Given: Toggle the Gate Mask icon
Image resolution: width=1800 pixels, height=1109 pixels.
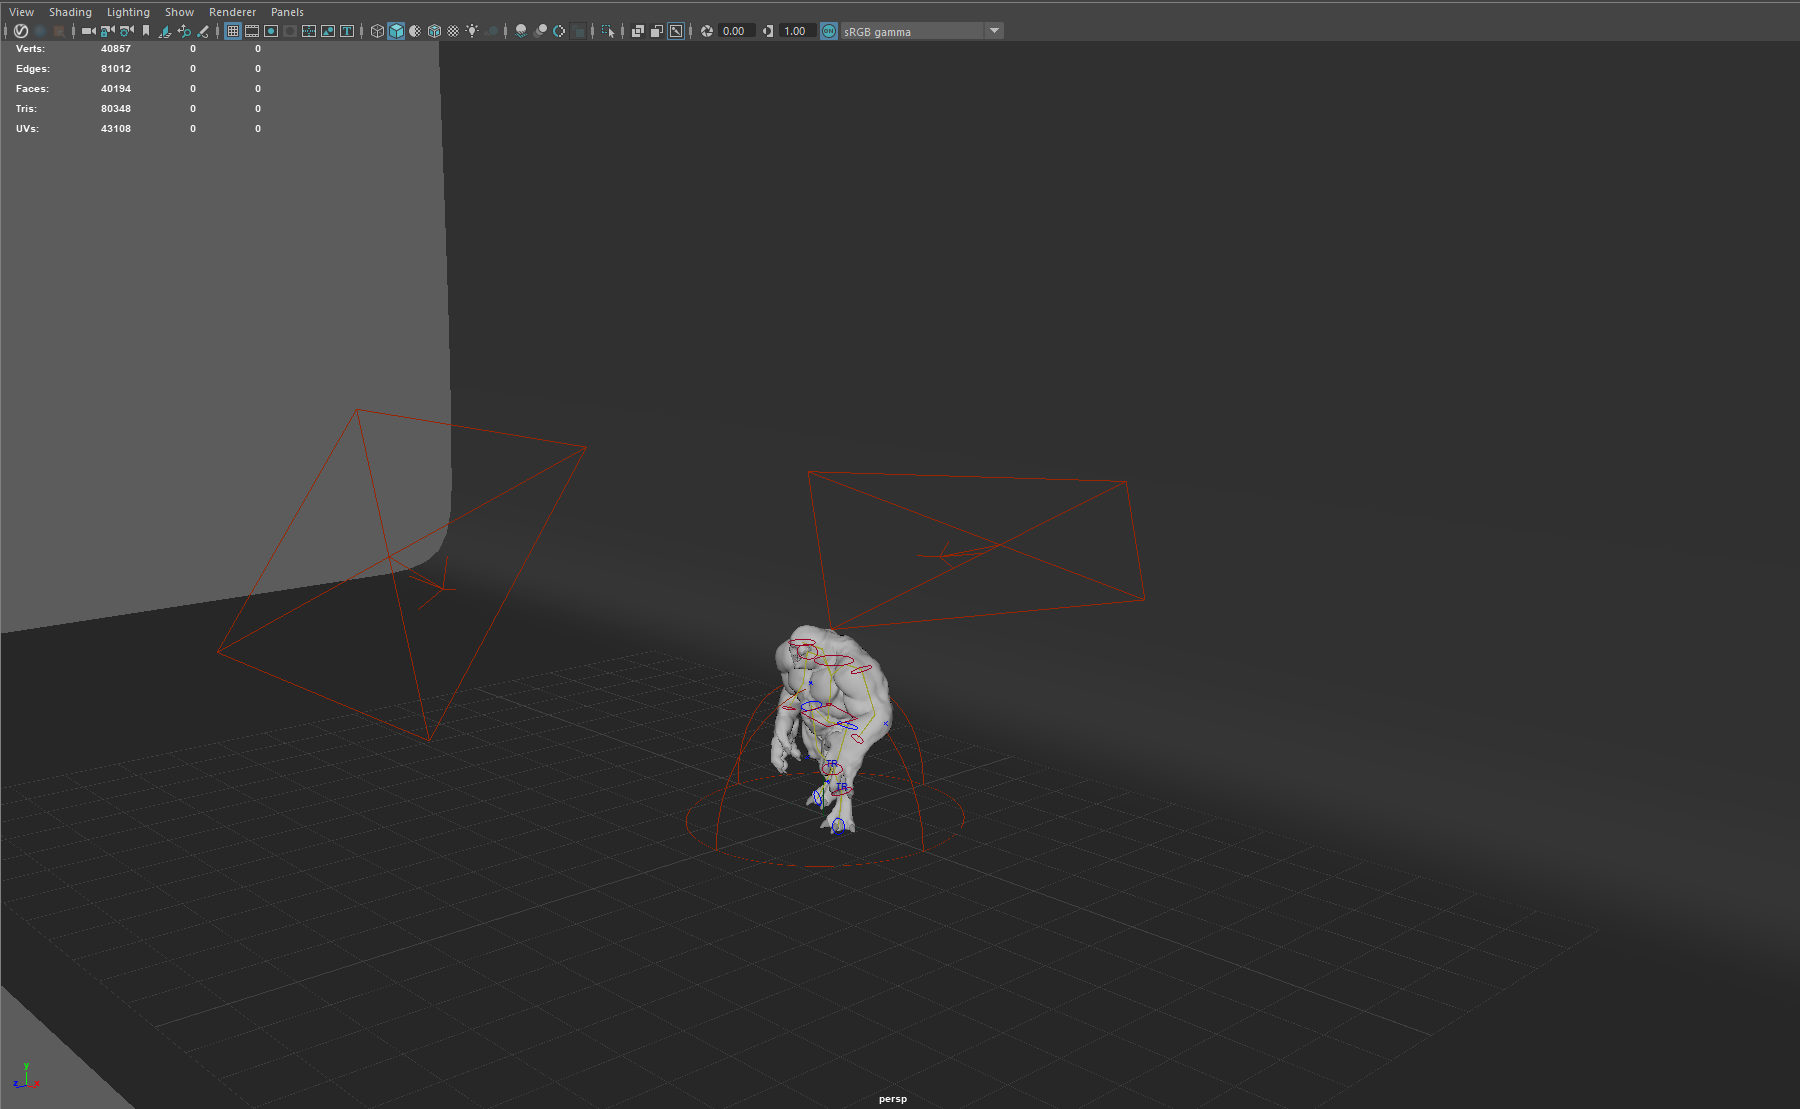Looking at the screenshot, I should 290,31.
